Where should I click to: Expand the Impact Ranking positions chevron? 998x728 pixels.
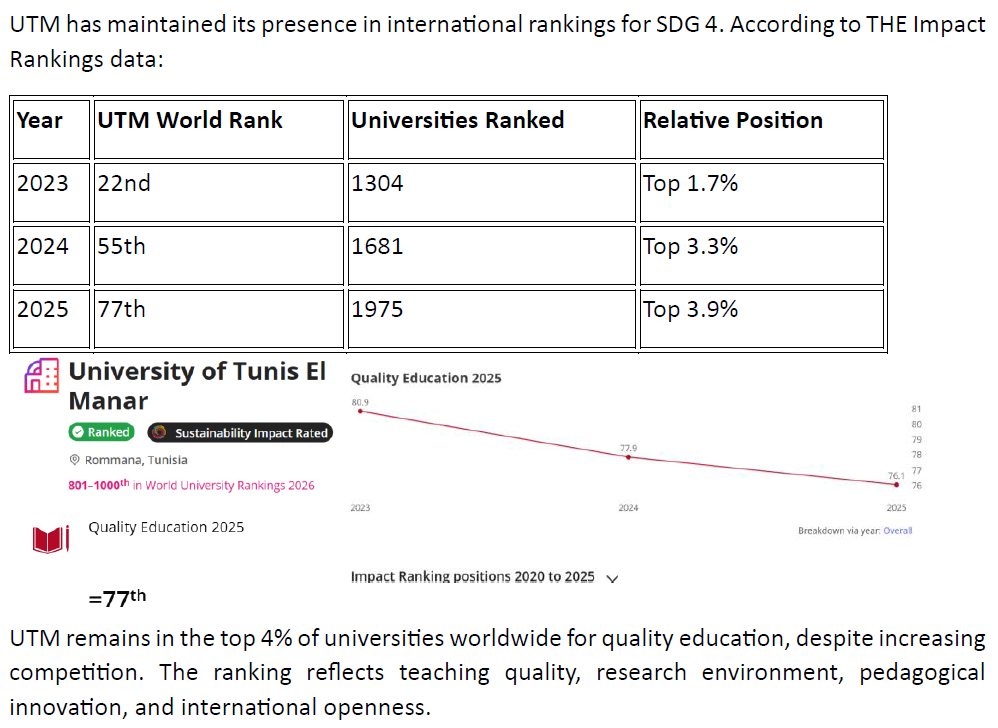[x=612, y=578]
